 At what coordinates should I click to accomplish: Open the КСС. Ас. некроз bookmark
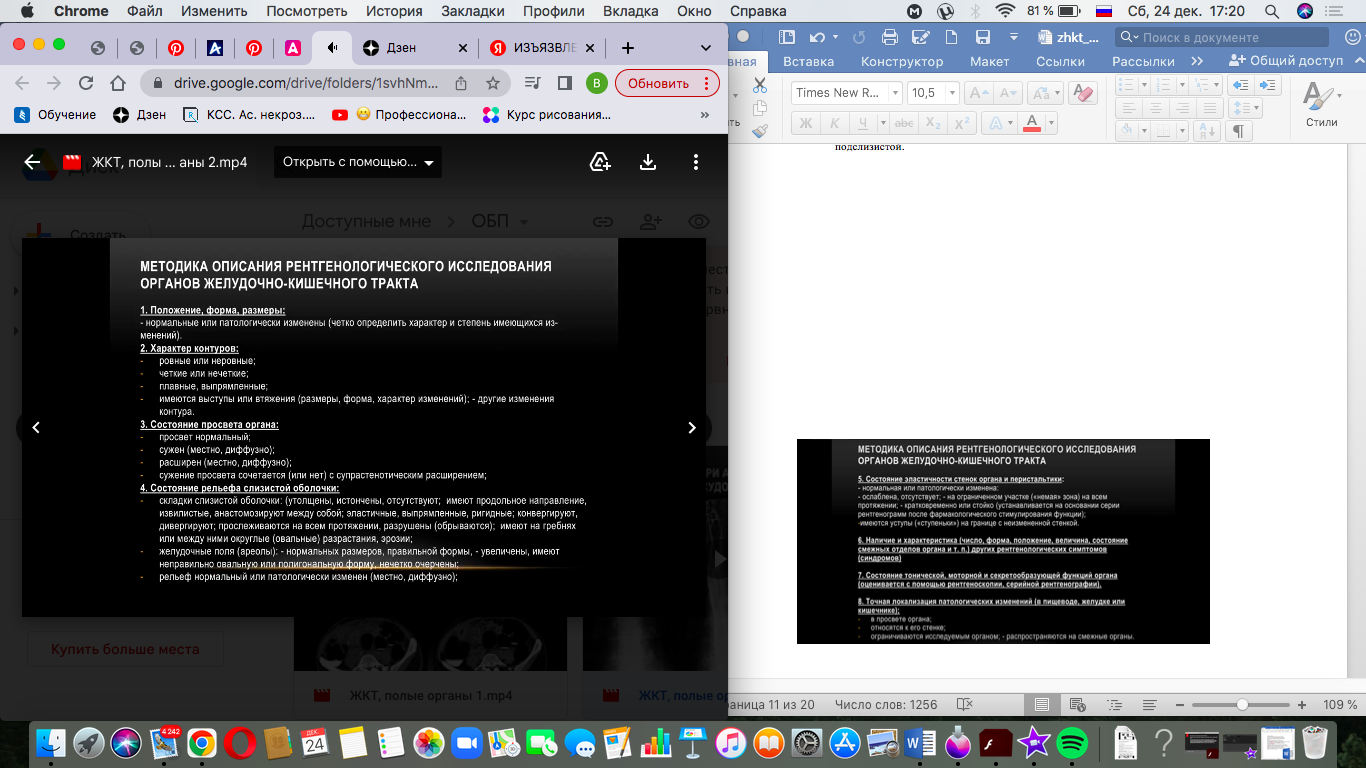point(249,114)
